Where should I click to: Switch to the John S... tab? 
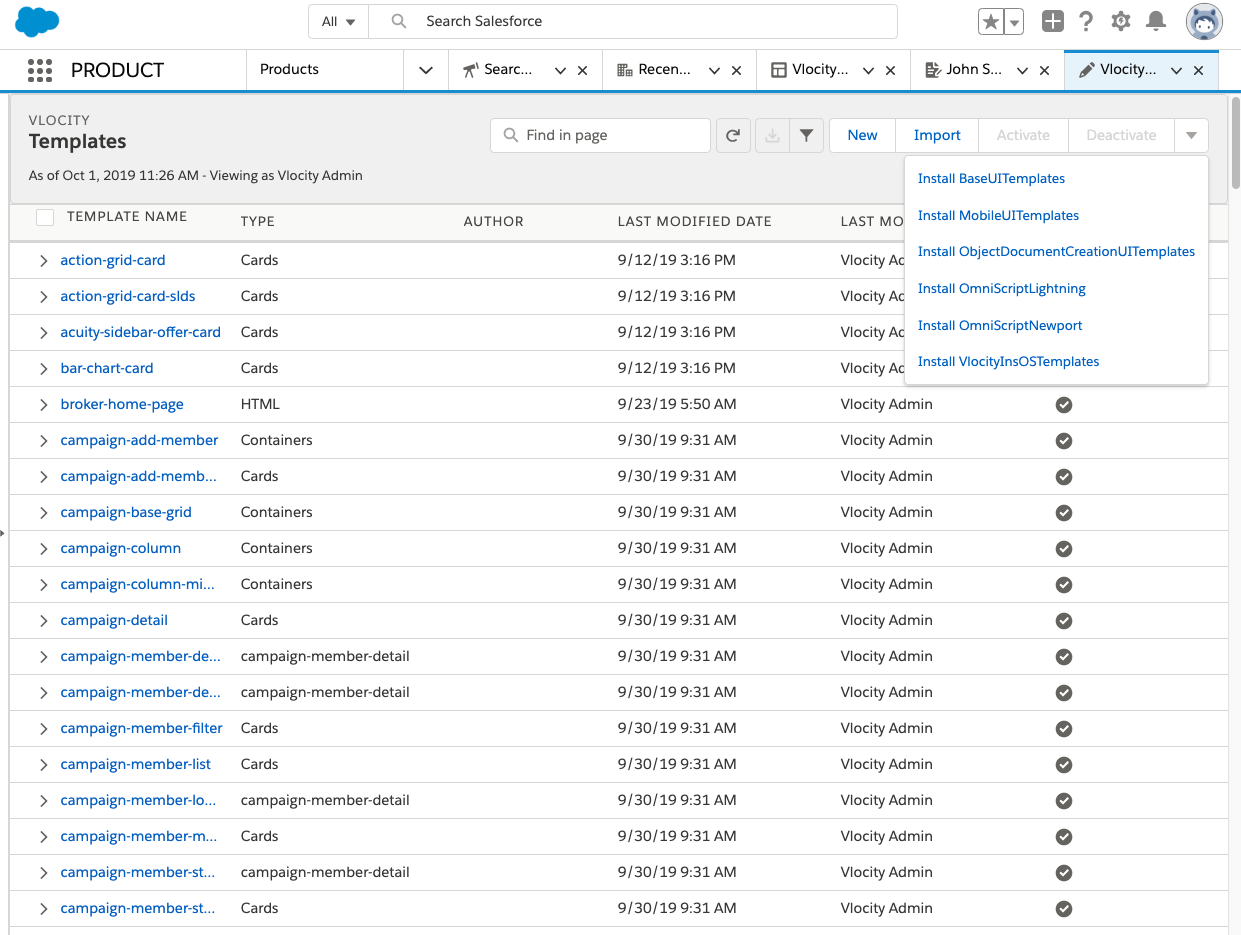click(x=973, y=70)
